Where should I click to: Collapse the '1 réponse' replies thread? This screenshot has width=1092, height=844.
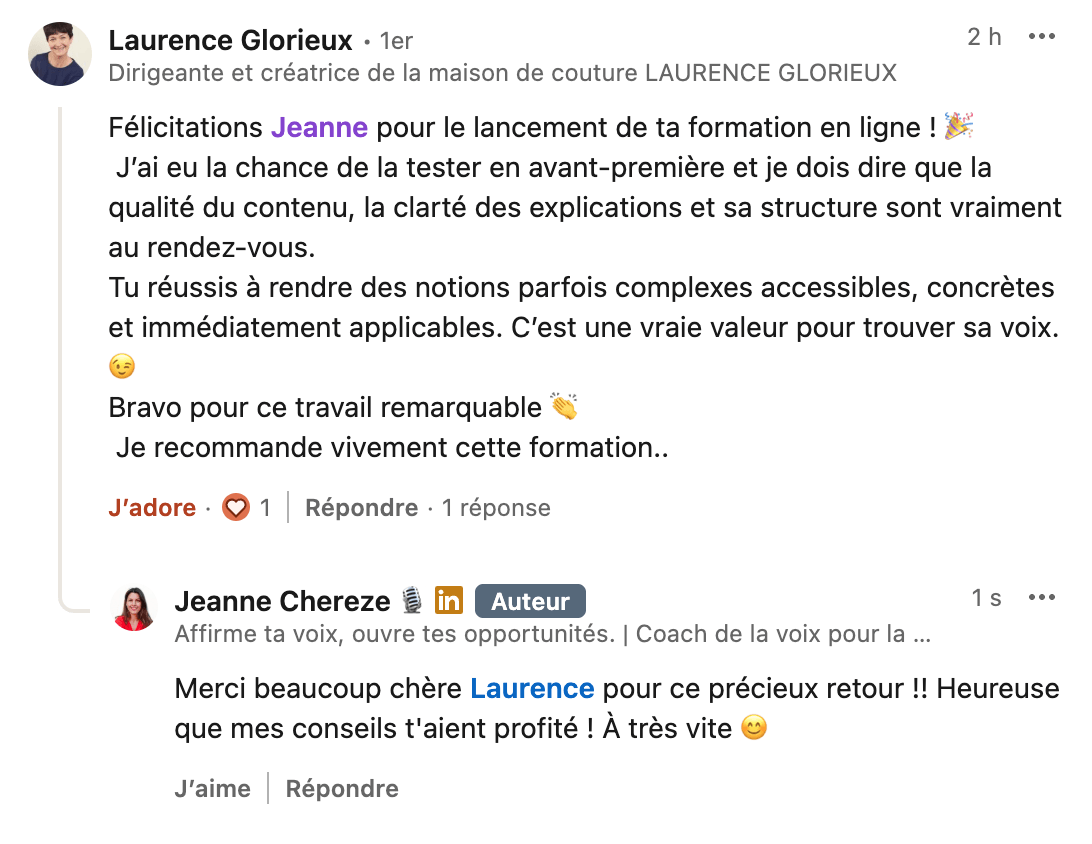(x=496, y=508)
